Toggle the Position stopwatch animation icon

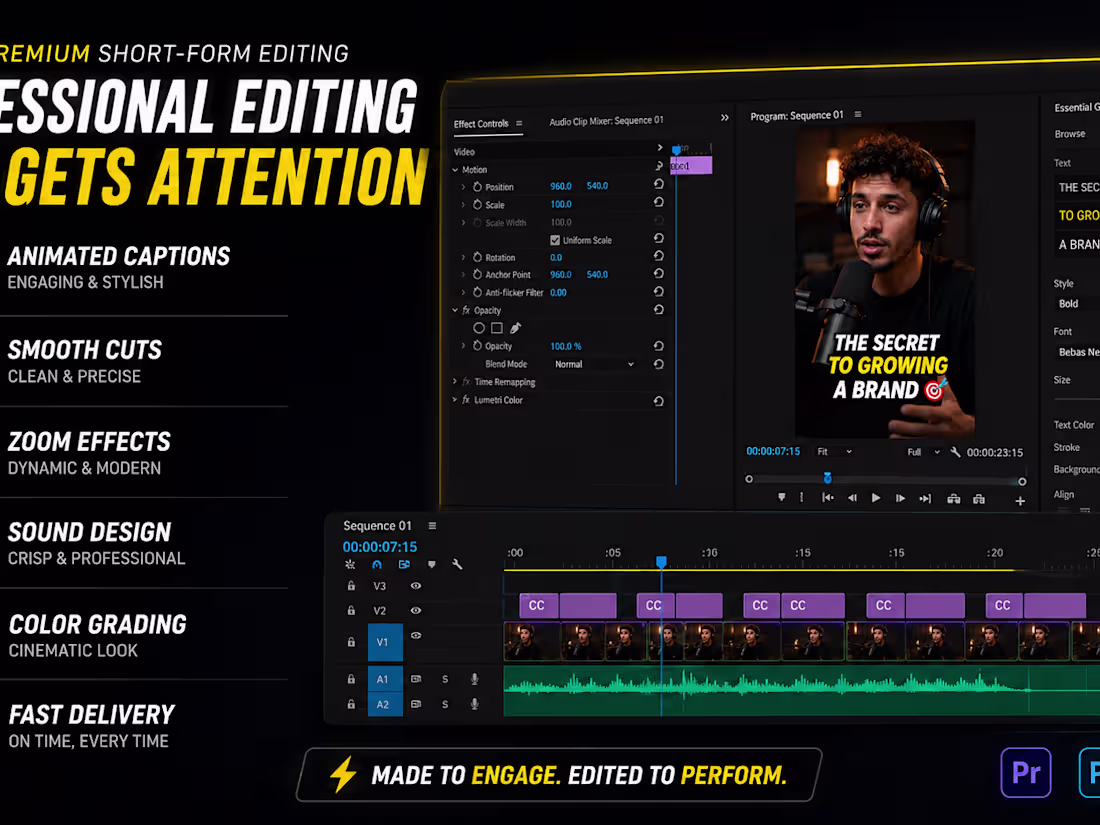tap(477, 187)
